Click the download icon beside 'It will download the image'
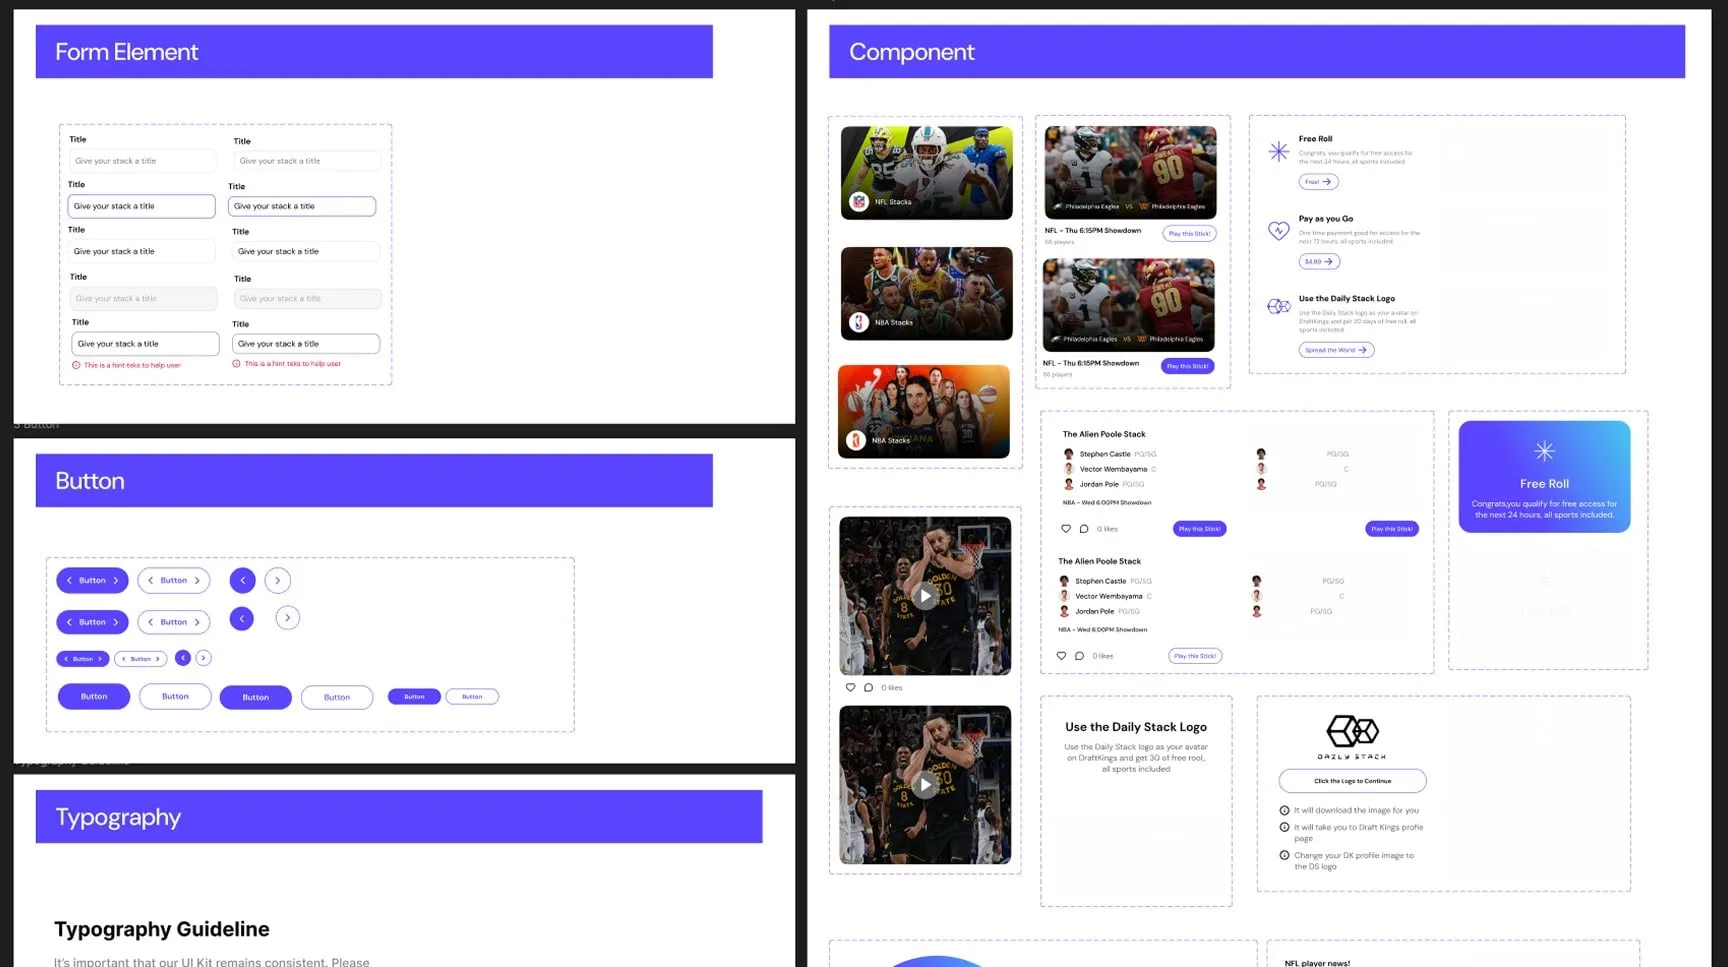Screen dimensions: 1728x967 1284,810
